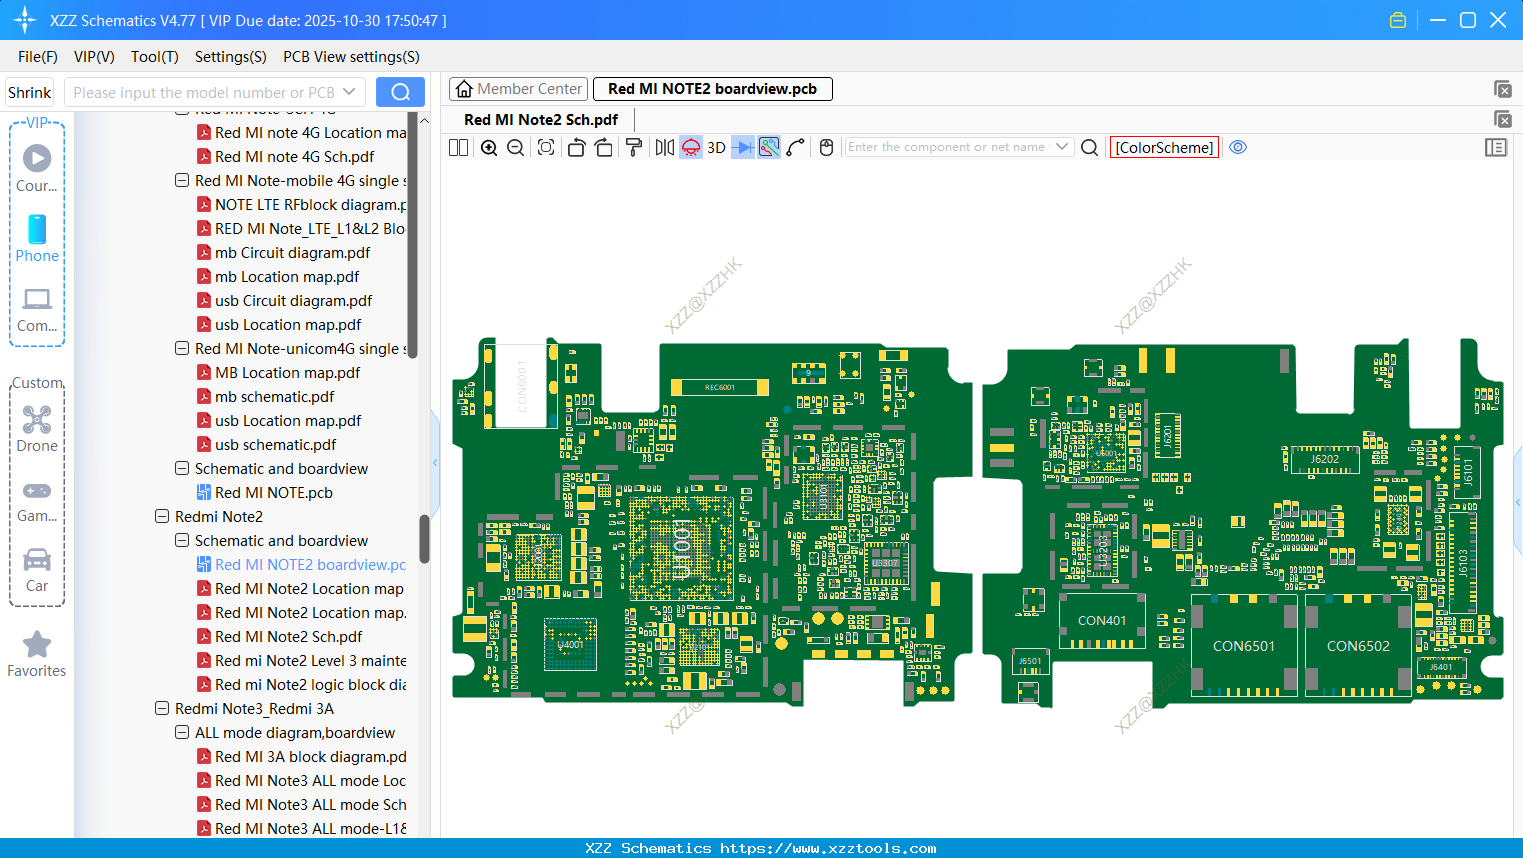
Task: Click the split view icon in toolbar
Action: point(458,148)
